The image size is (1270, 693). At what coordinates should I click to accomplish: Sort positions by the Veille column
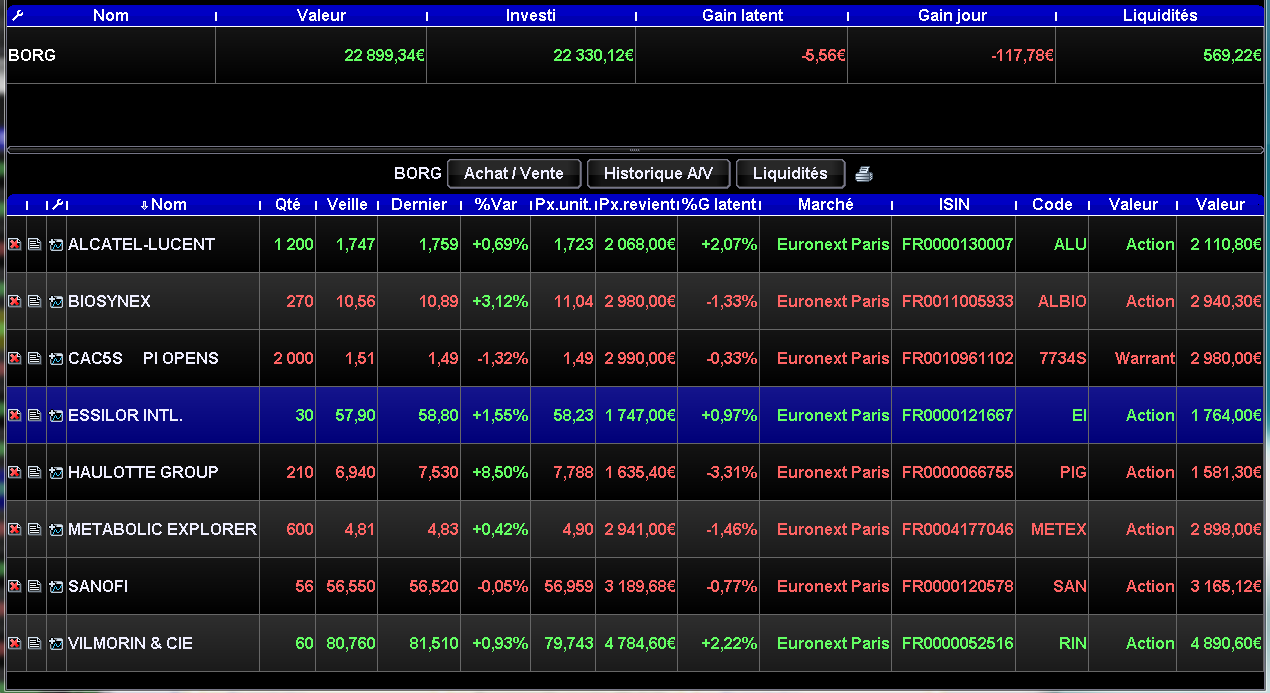tap(347, 204)
